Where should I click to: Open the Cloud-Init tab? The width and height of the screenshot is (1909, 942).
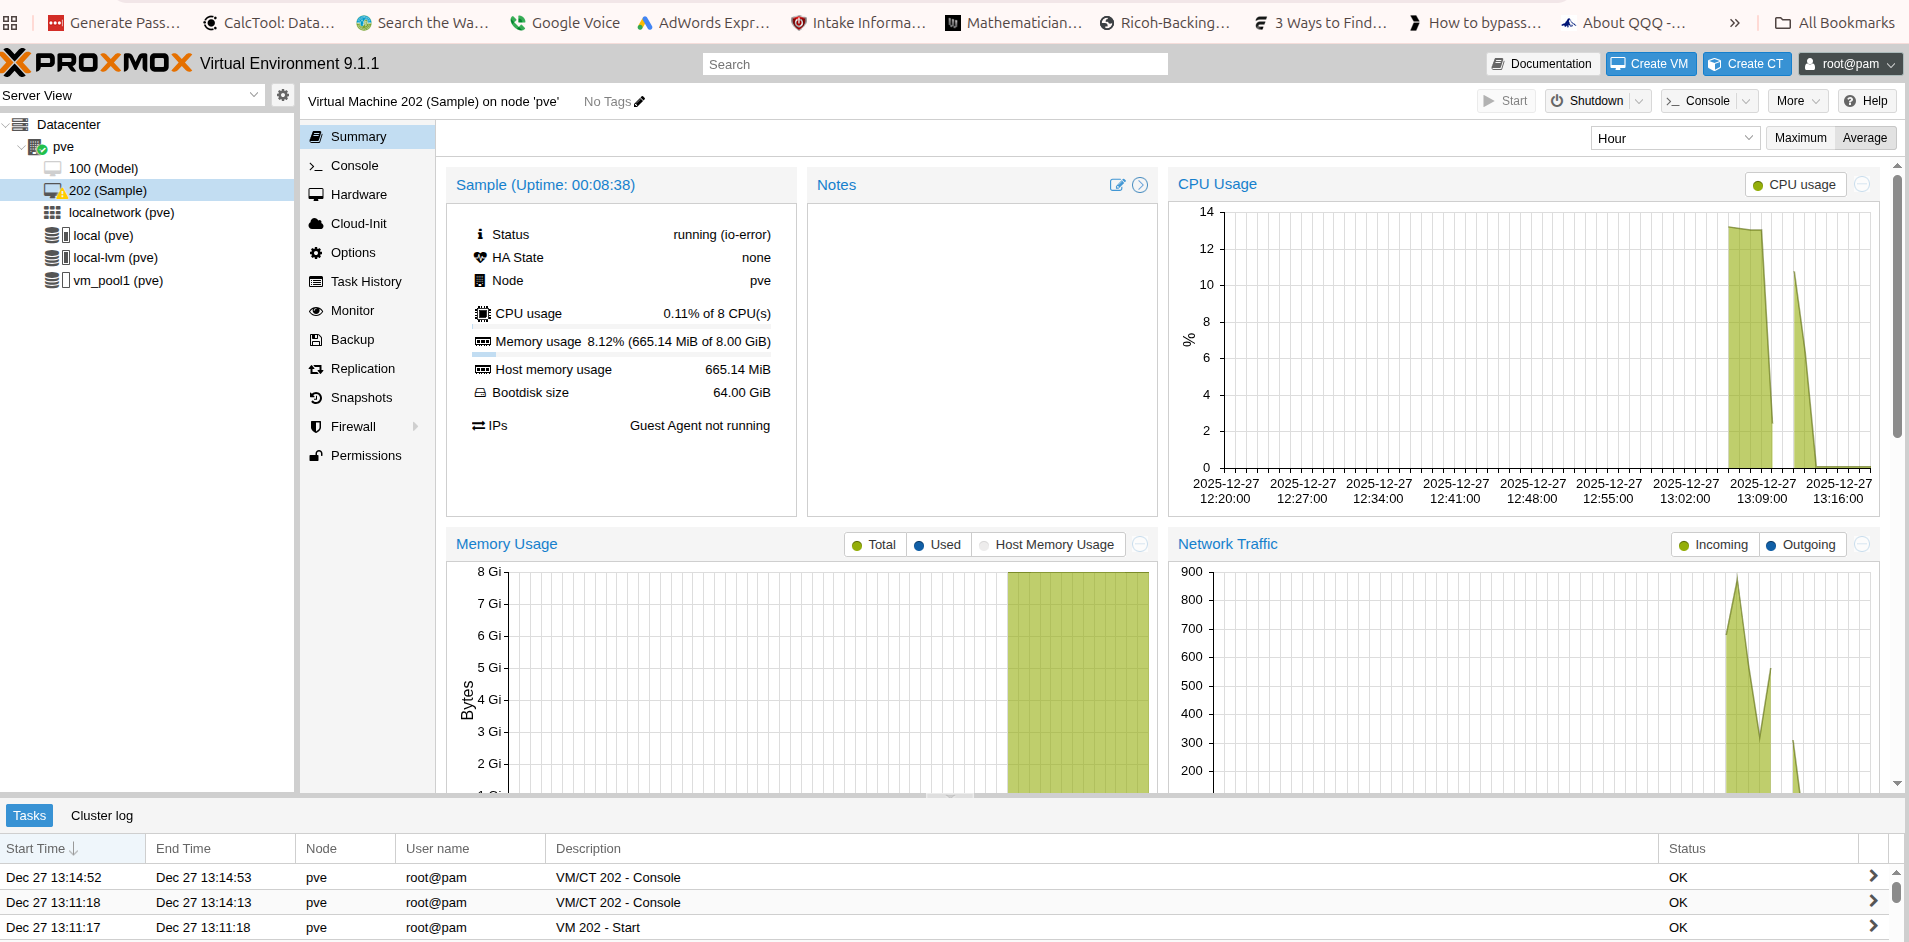pyautogui.click(x=367, y=224)
